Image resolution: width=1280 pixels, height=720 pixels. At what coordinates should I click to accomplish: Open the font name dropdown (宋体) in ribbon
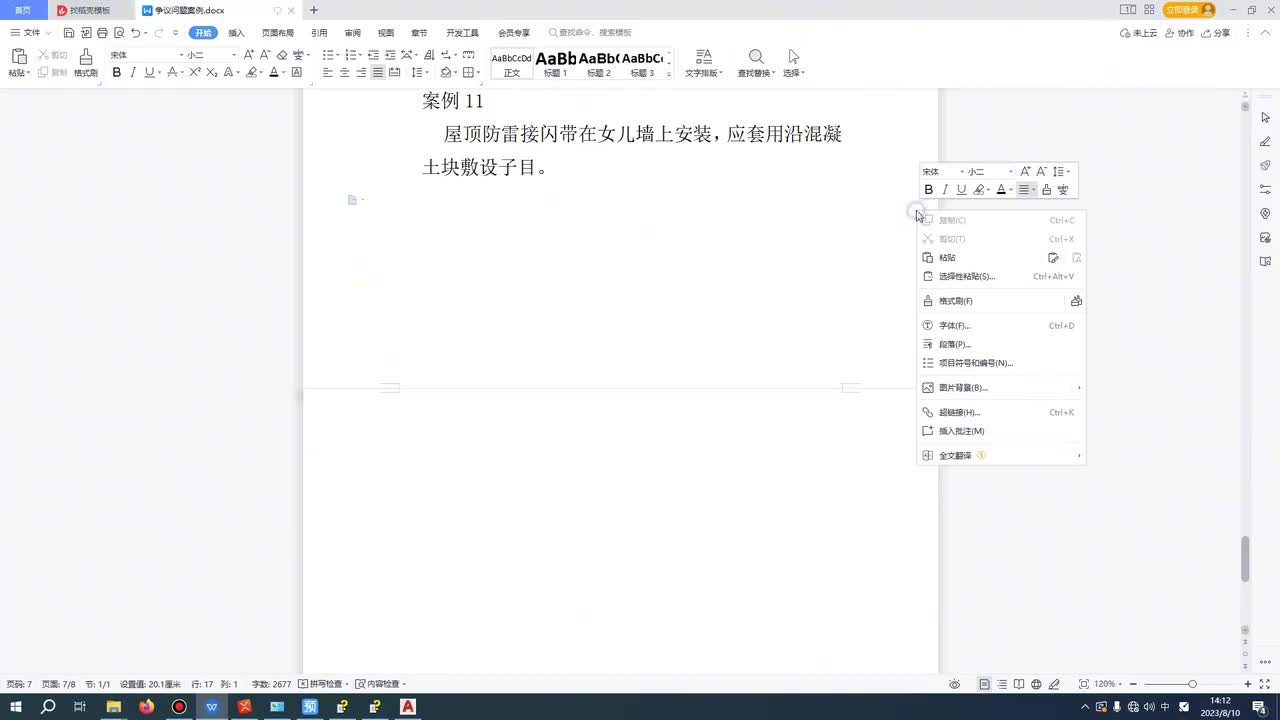point(181,55)
